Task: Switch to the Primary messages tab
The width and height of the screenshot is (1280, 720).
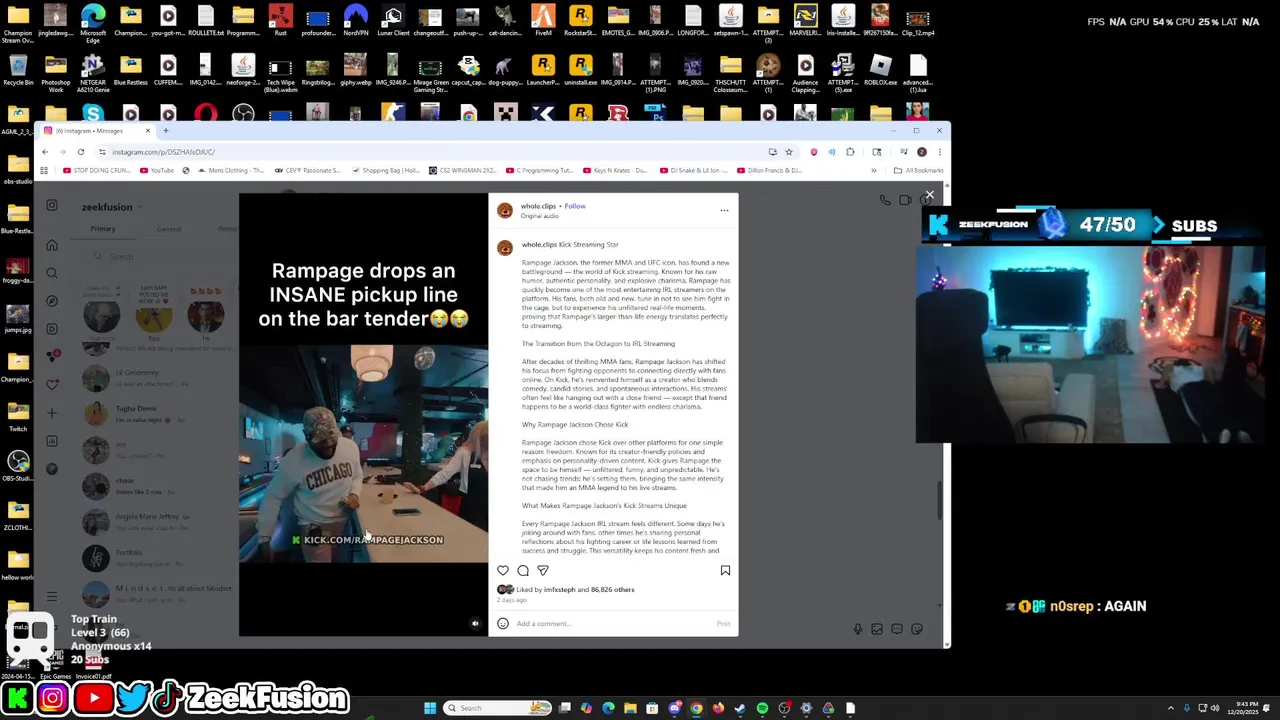Action: click(x=103, y=229)
